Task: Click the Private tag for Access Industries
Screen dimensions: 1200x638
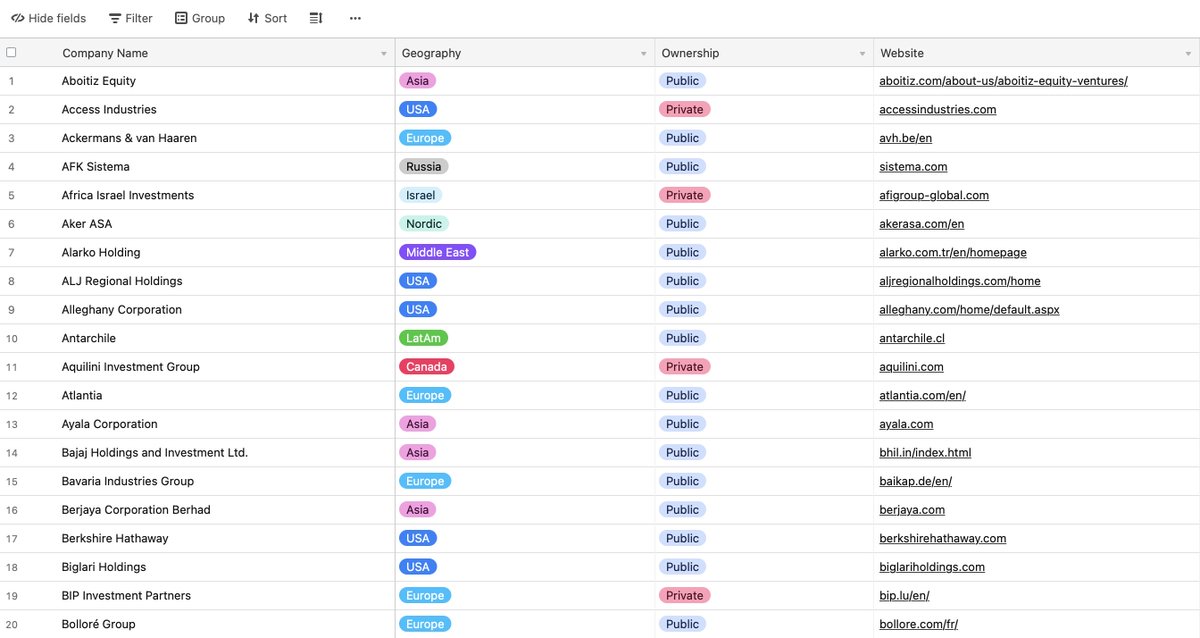Action: (x=684, y=110)
